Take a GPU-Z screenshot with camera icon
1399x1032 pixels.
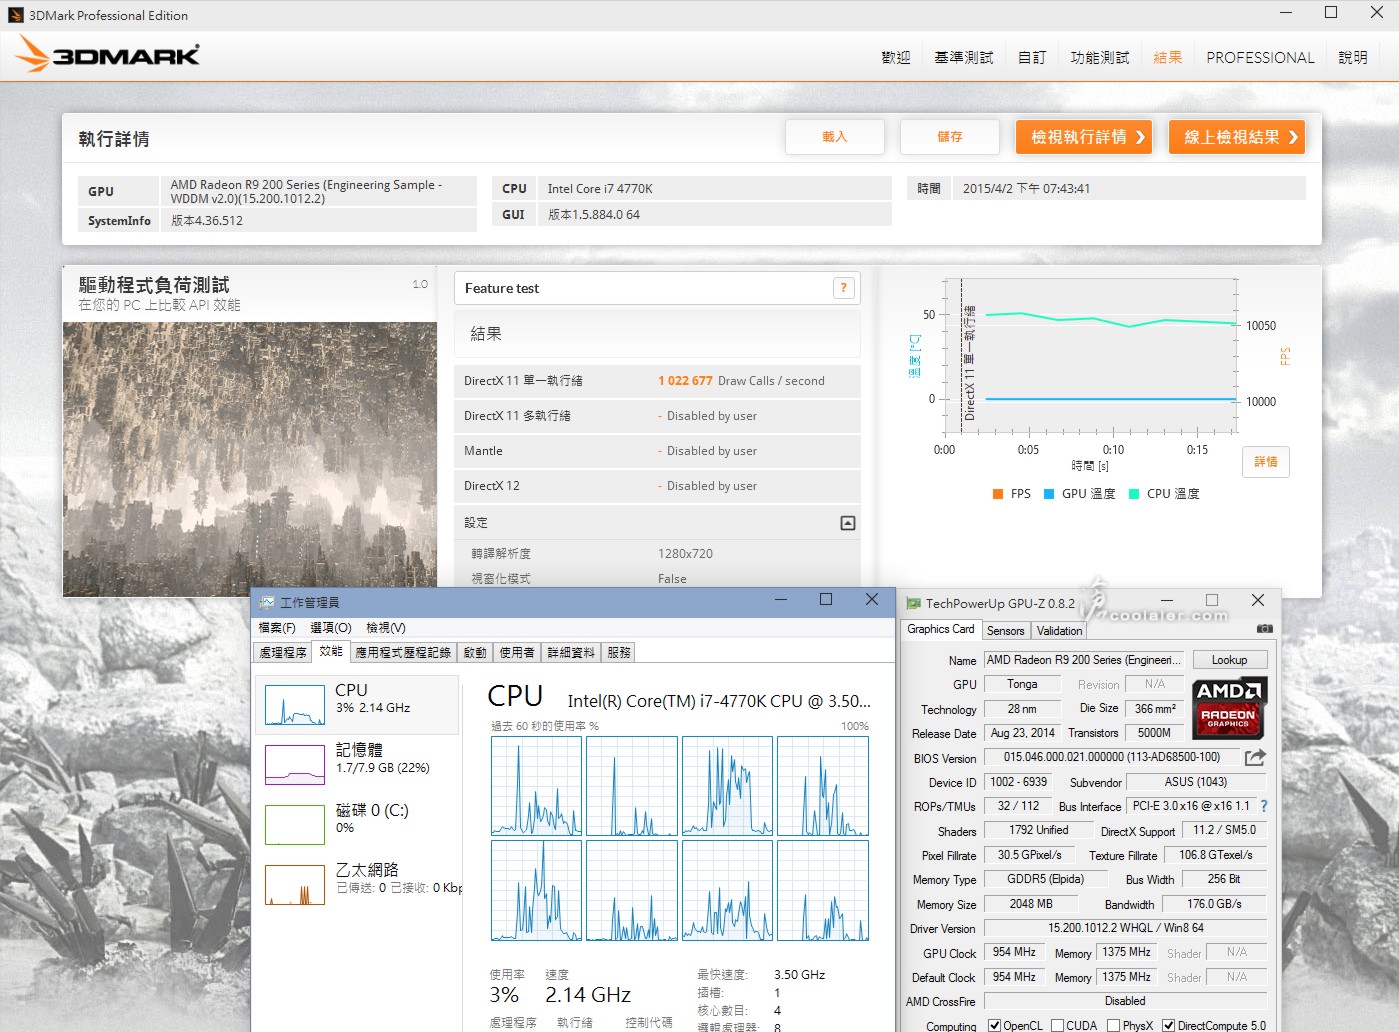(1265, 629)
